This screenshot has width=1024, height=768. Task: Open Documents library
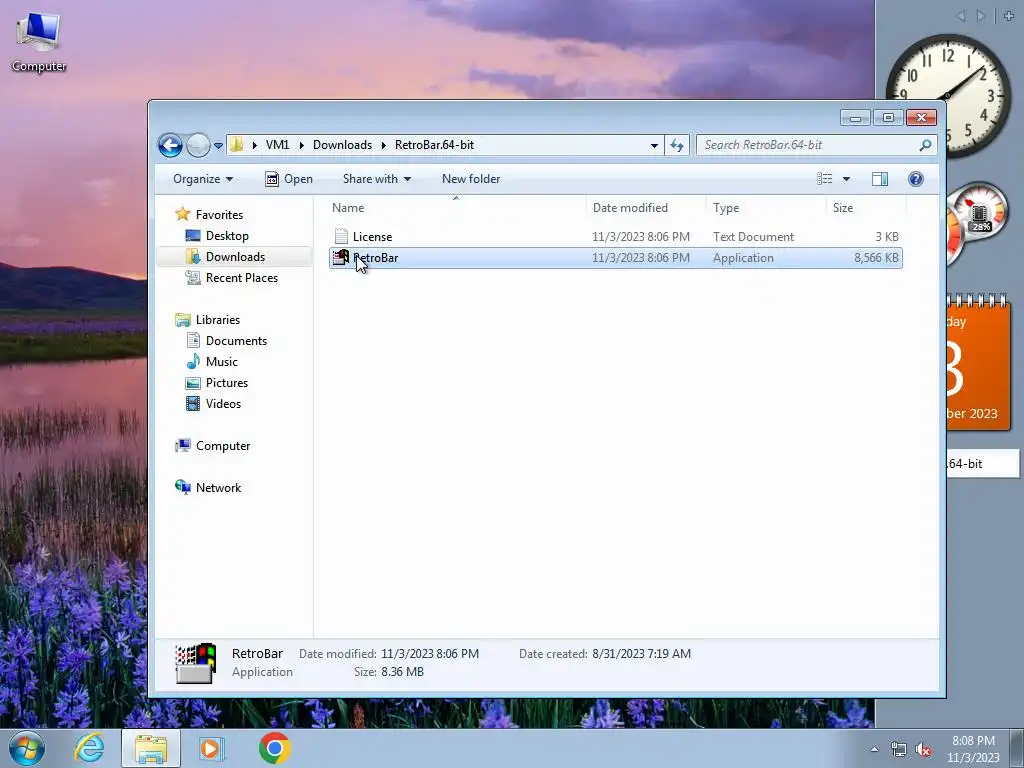pos(236,340)
